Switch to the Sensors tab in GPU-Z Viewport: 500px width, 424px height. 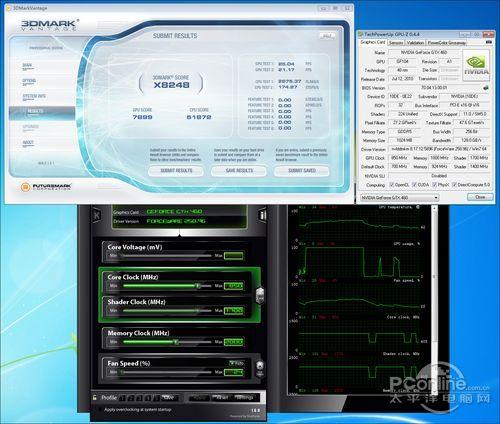(396, 43)
